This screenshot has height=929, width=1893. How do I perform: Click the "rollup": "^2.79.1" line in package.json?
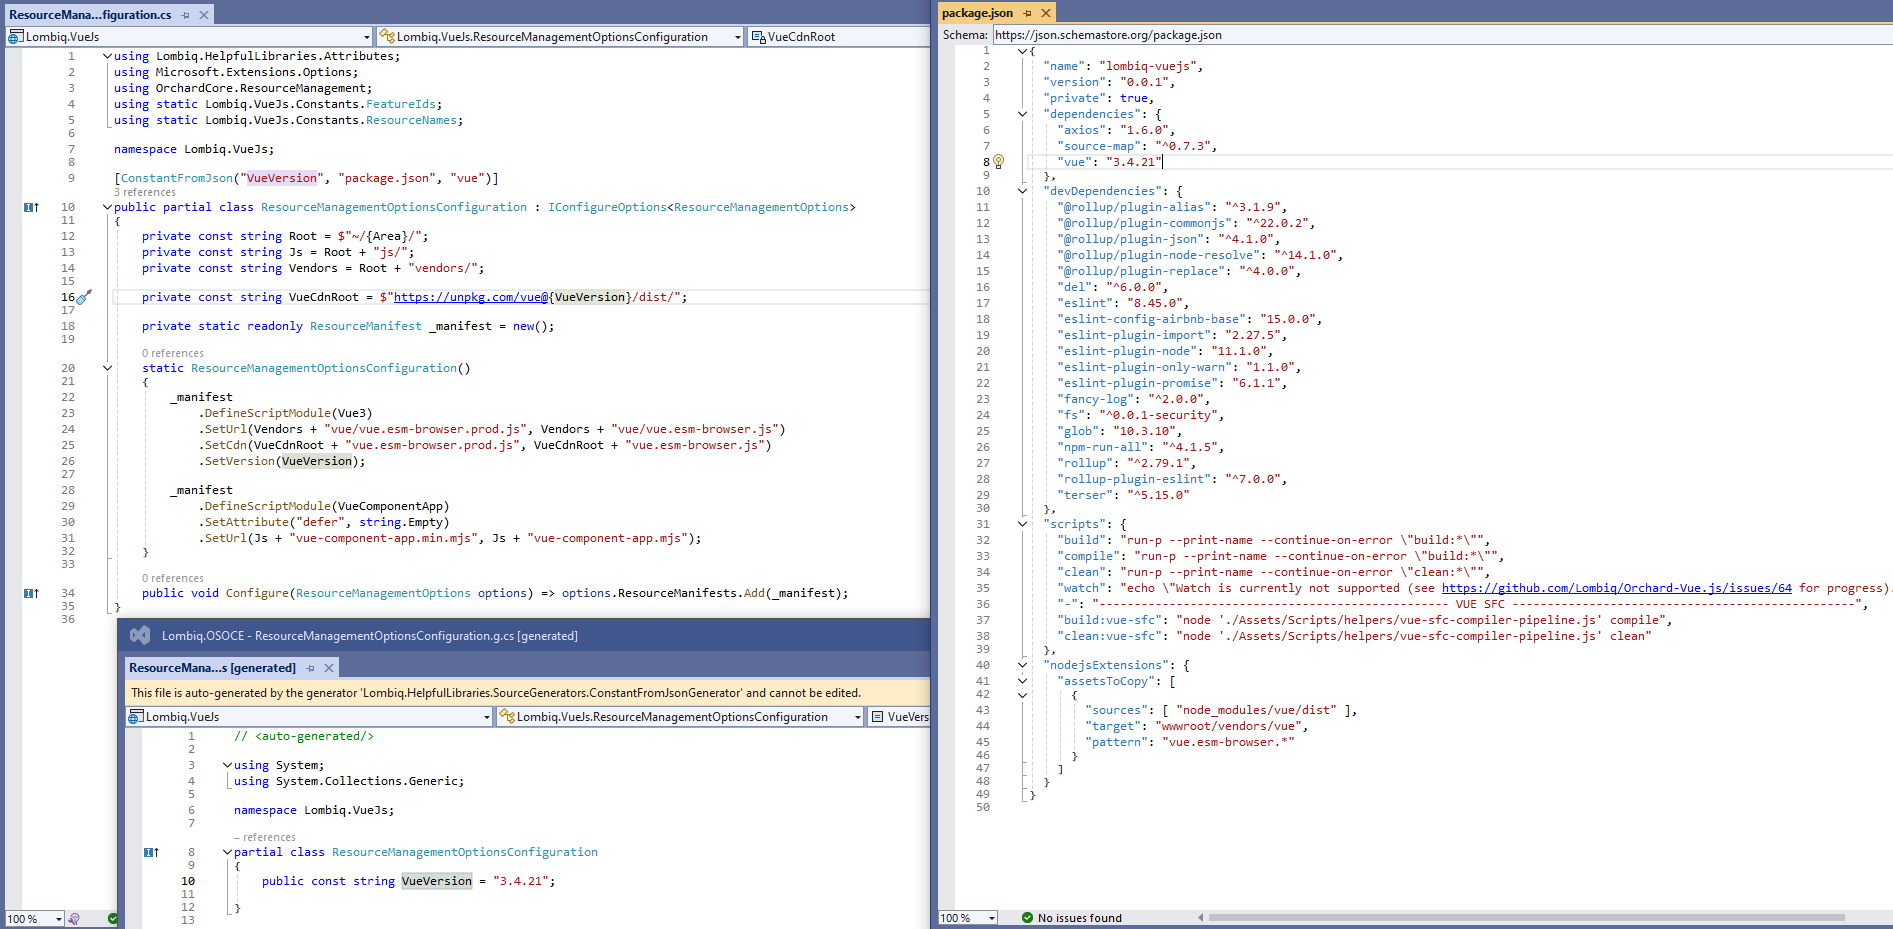click(1125, 463)
